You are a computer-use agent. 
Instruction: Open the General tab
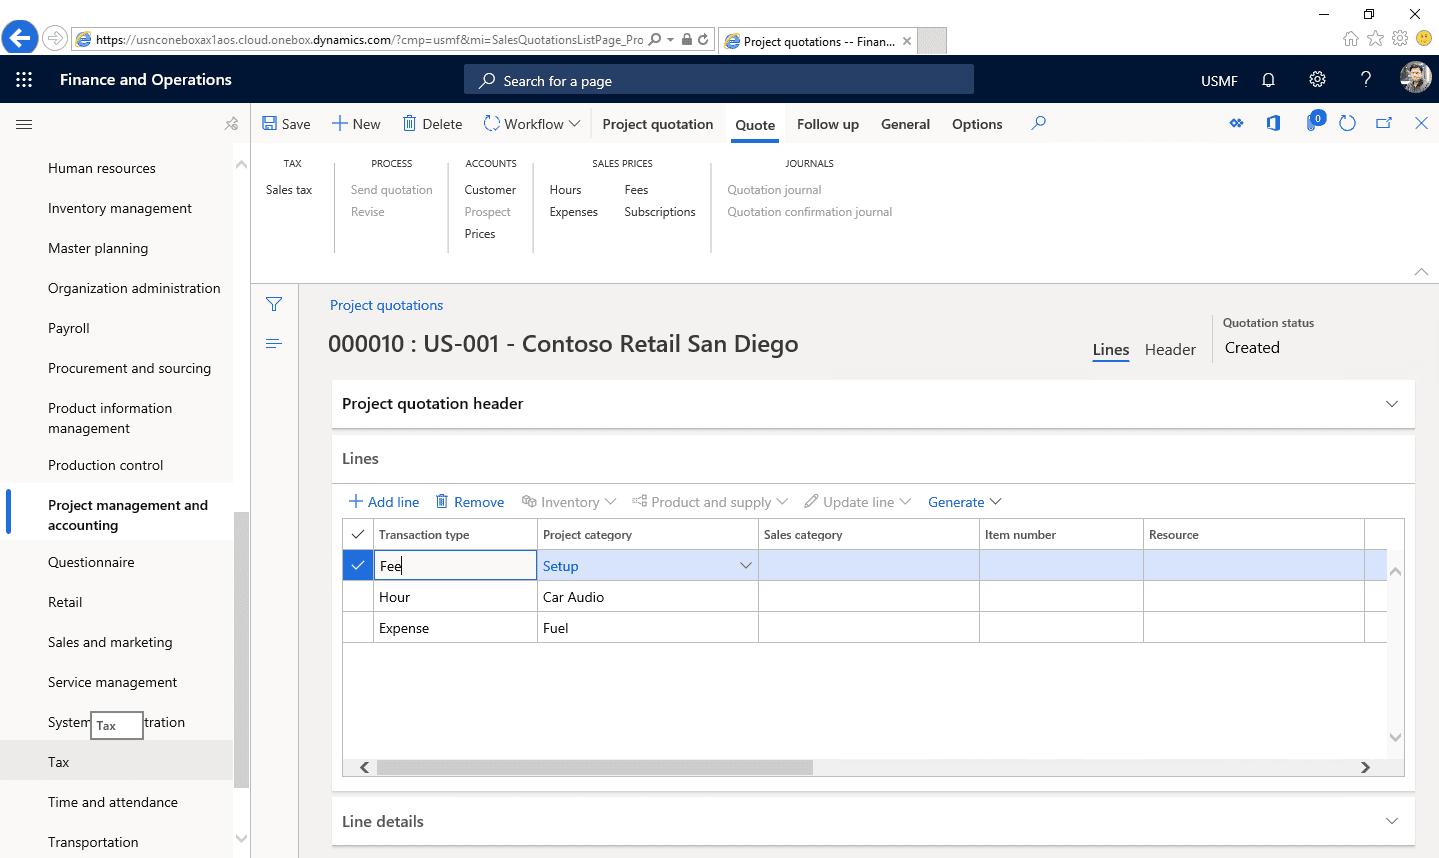click(905, 124)
